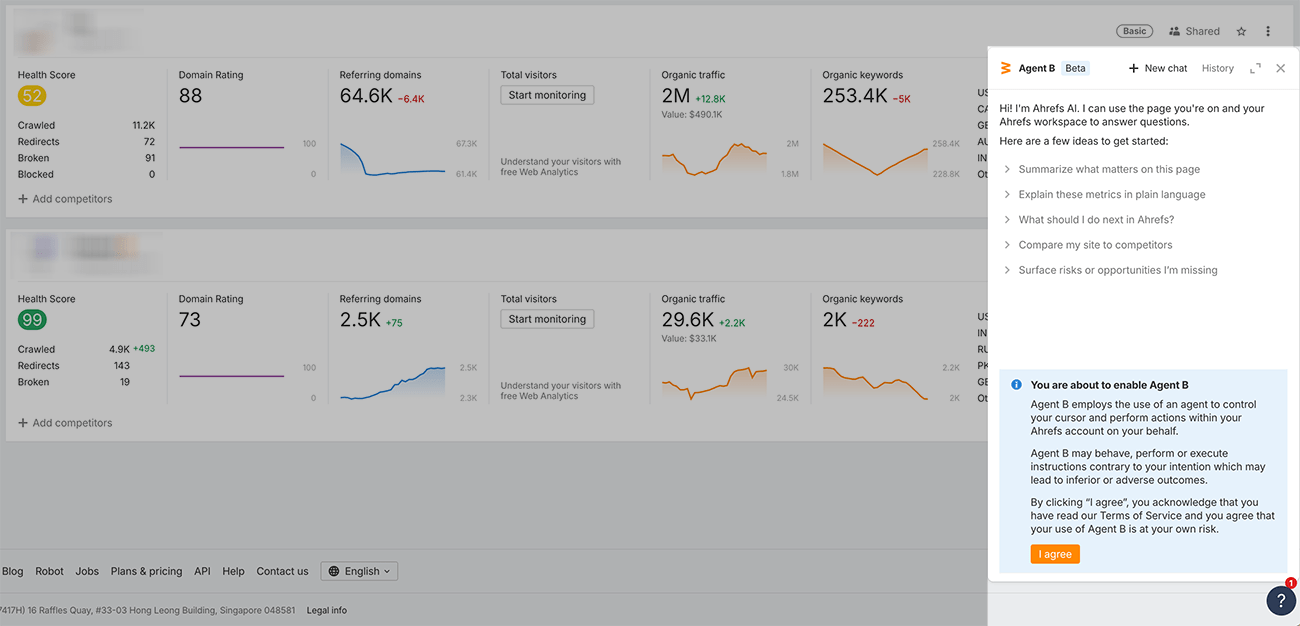Open the Help footer link
The width and height of the screenshot is (1300, 626).
tap(233, 571)
